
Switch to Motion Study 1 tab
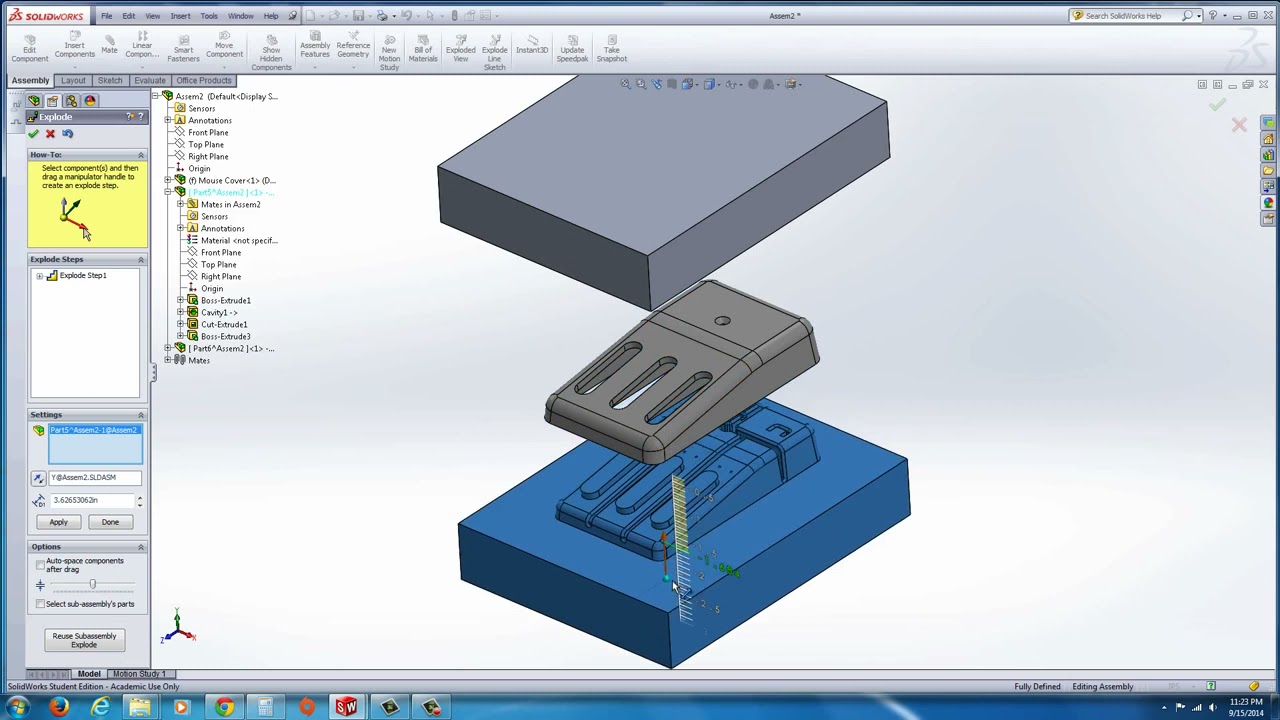pos(139,674)
